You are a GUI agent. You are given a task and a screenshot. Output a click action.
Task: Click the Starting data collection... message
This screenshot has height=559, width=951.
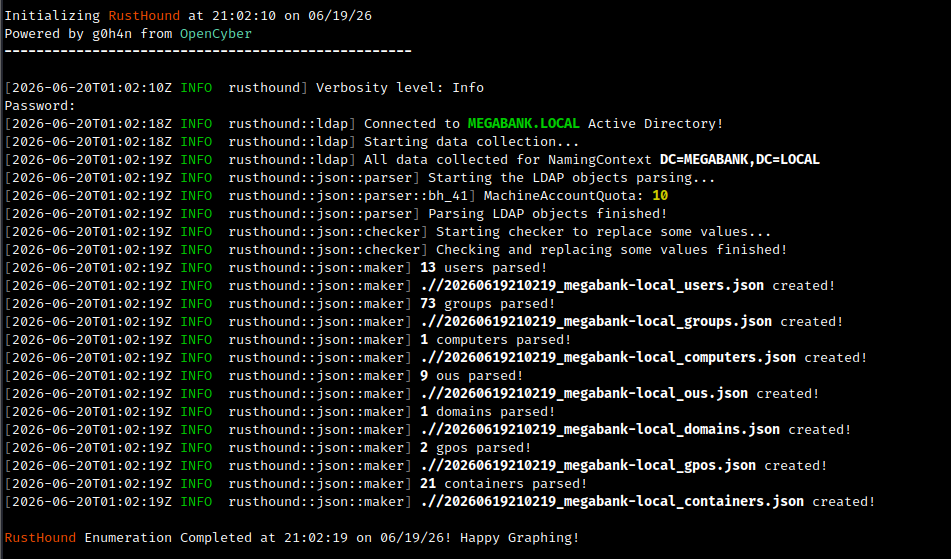(x=471, y=142)
